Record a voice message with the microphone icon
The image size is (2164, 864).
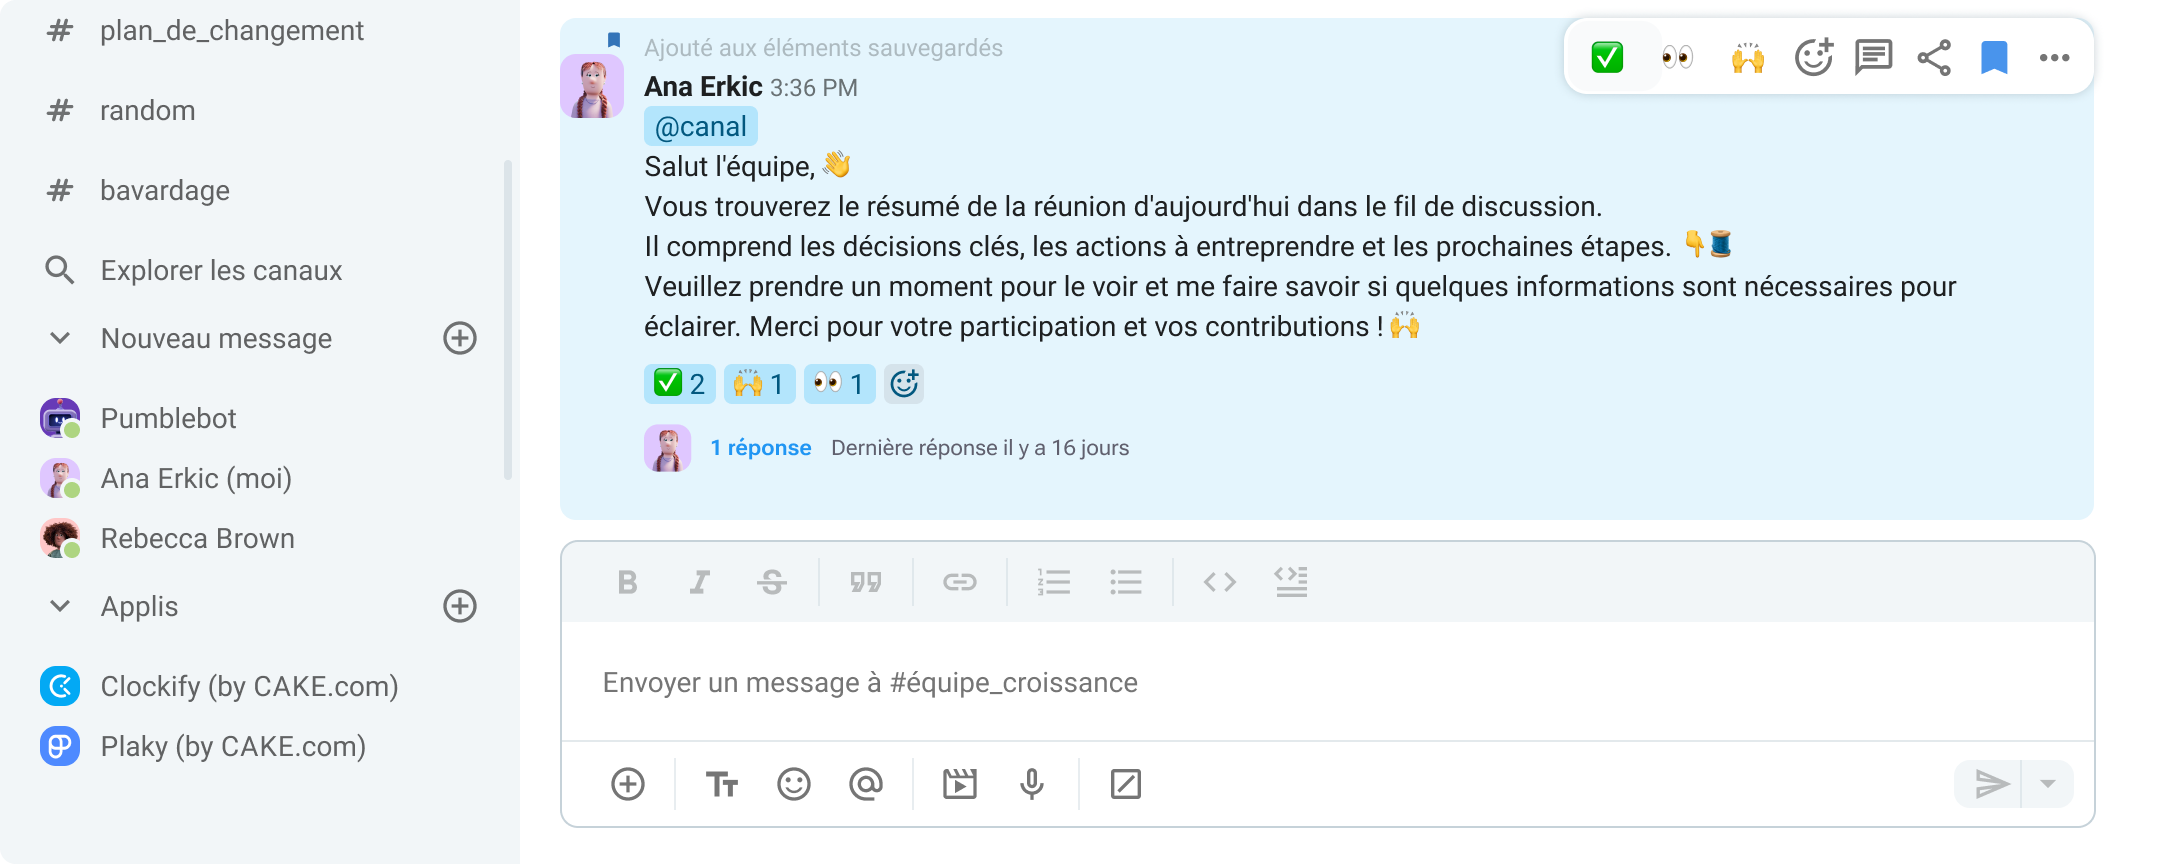pos(1030,784)
